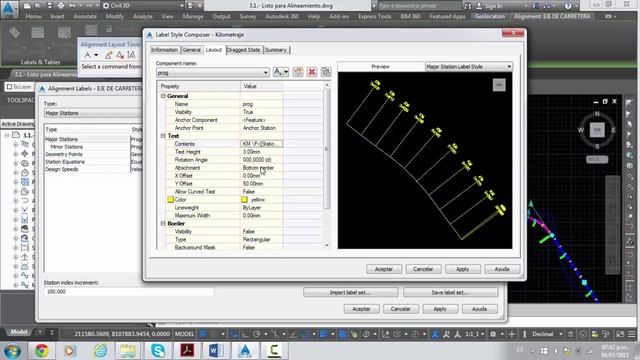
Task: Open the create text component dropdown icon
Action: [x=281, y=72]
